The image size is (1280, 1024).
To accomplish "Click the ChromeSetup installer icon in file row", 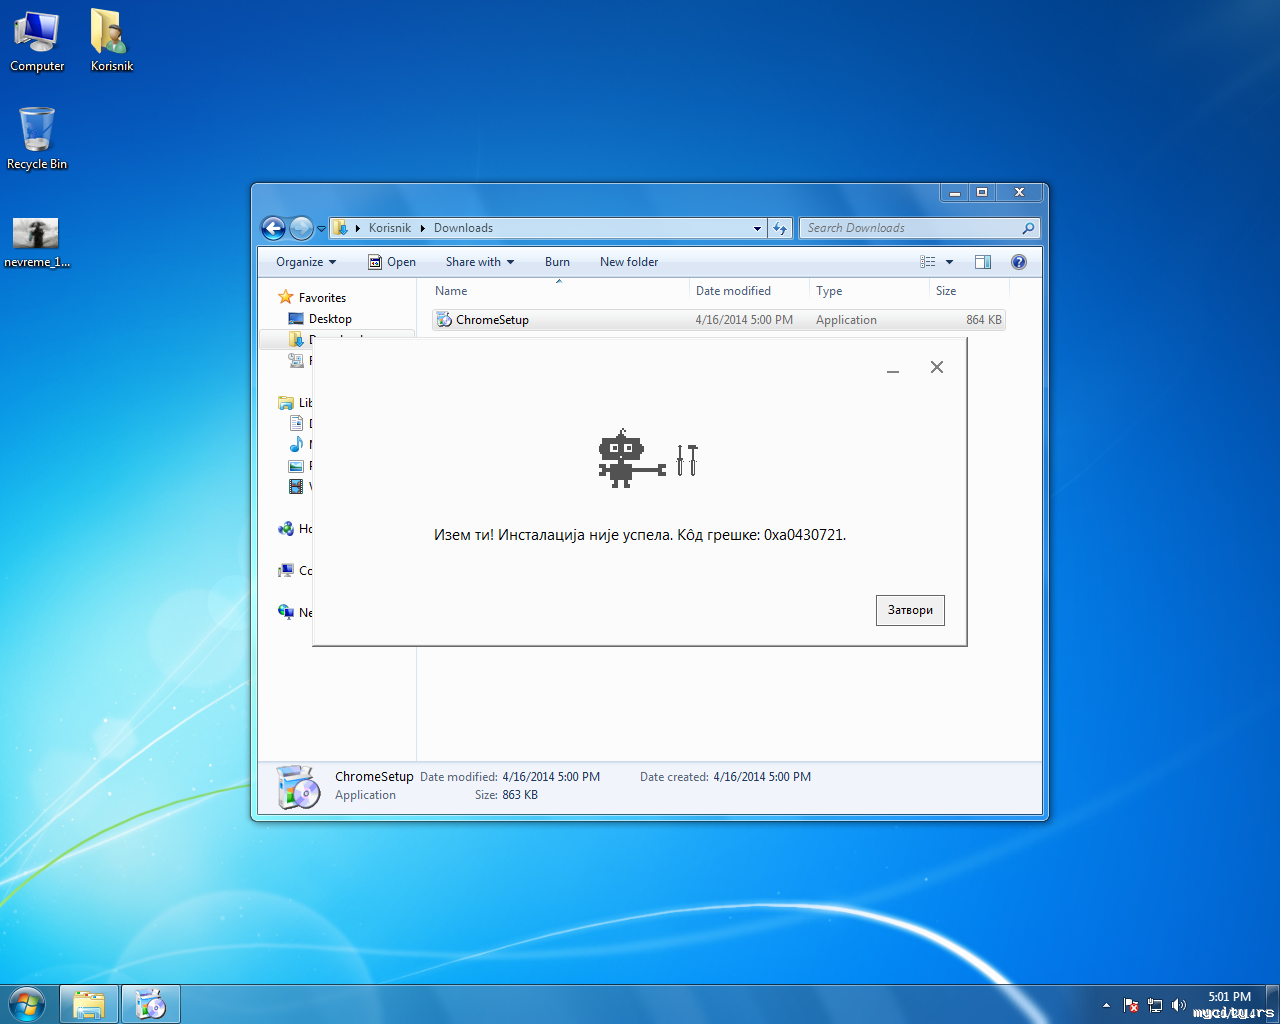I will point(444,320).
